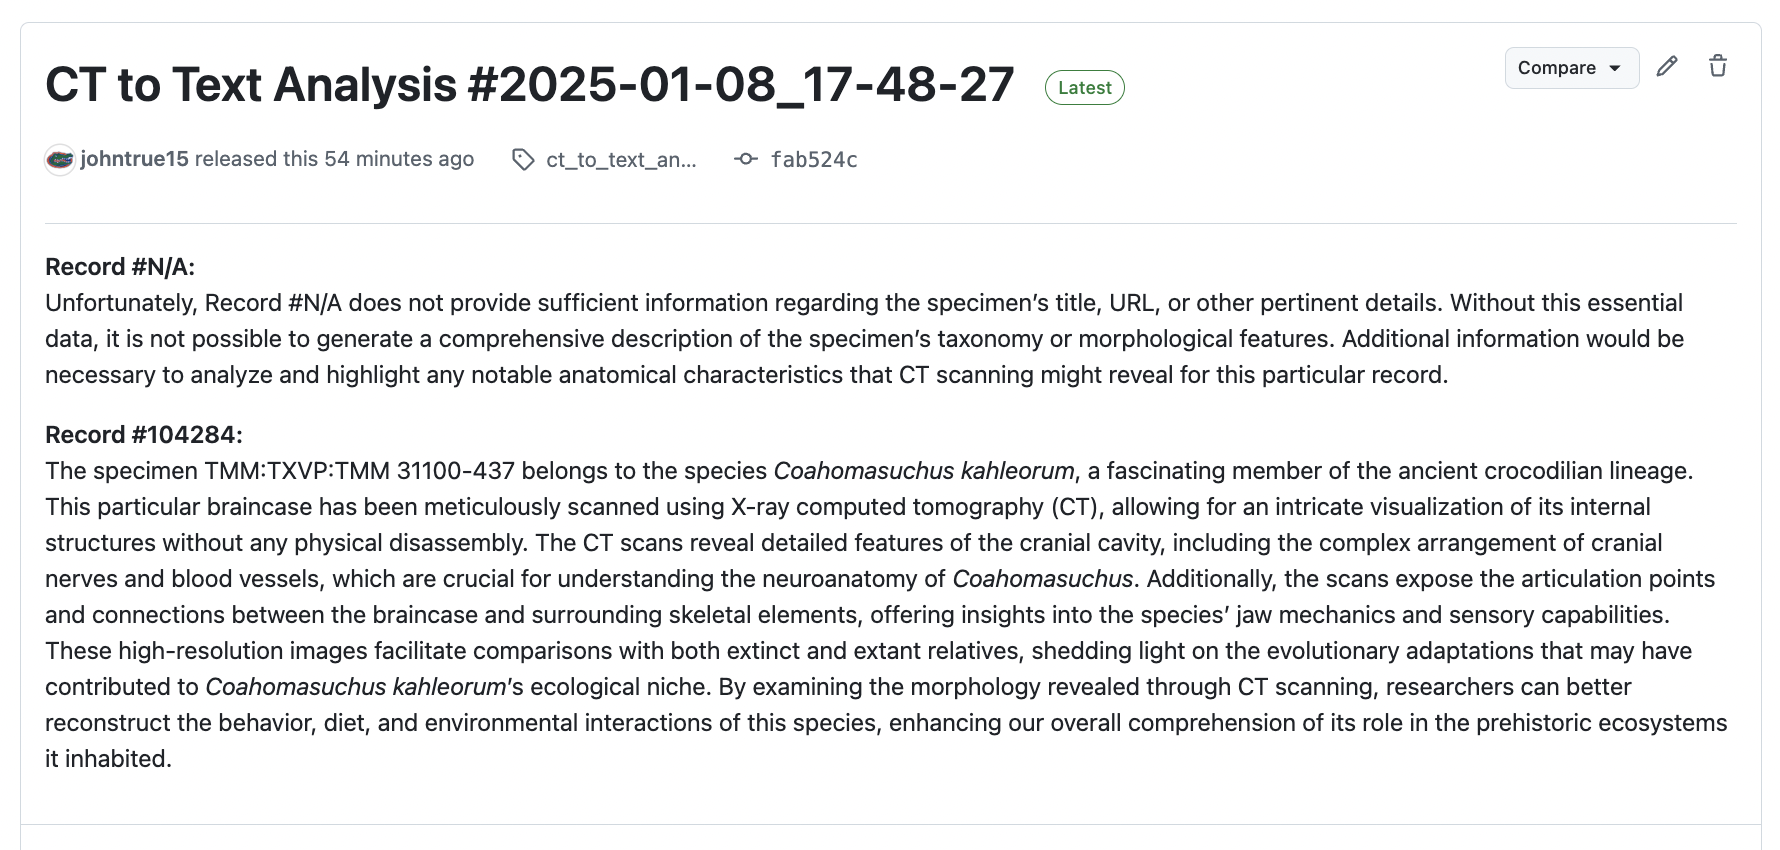Click the johntrue15 avatar image
The width and height of the screenshot is (1780, 850).
point(60,160)
